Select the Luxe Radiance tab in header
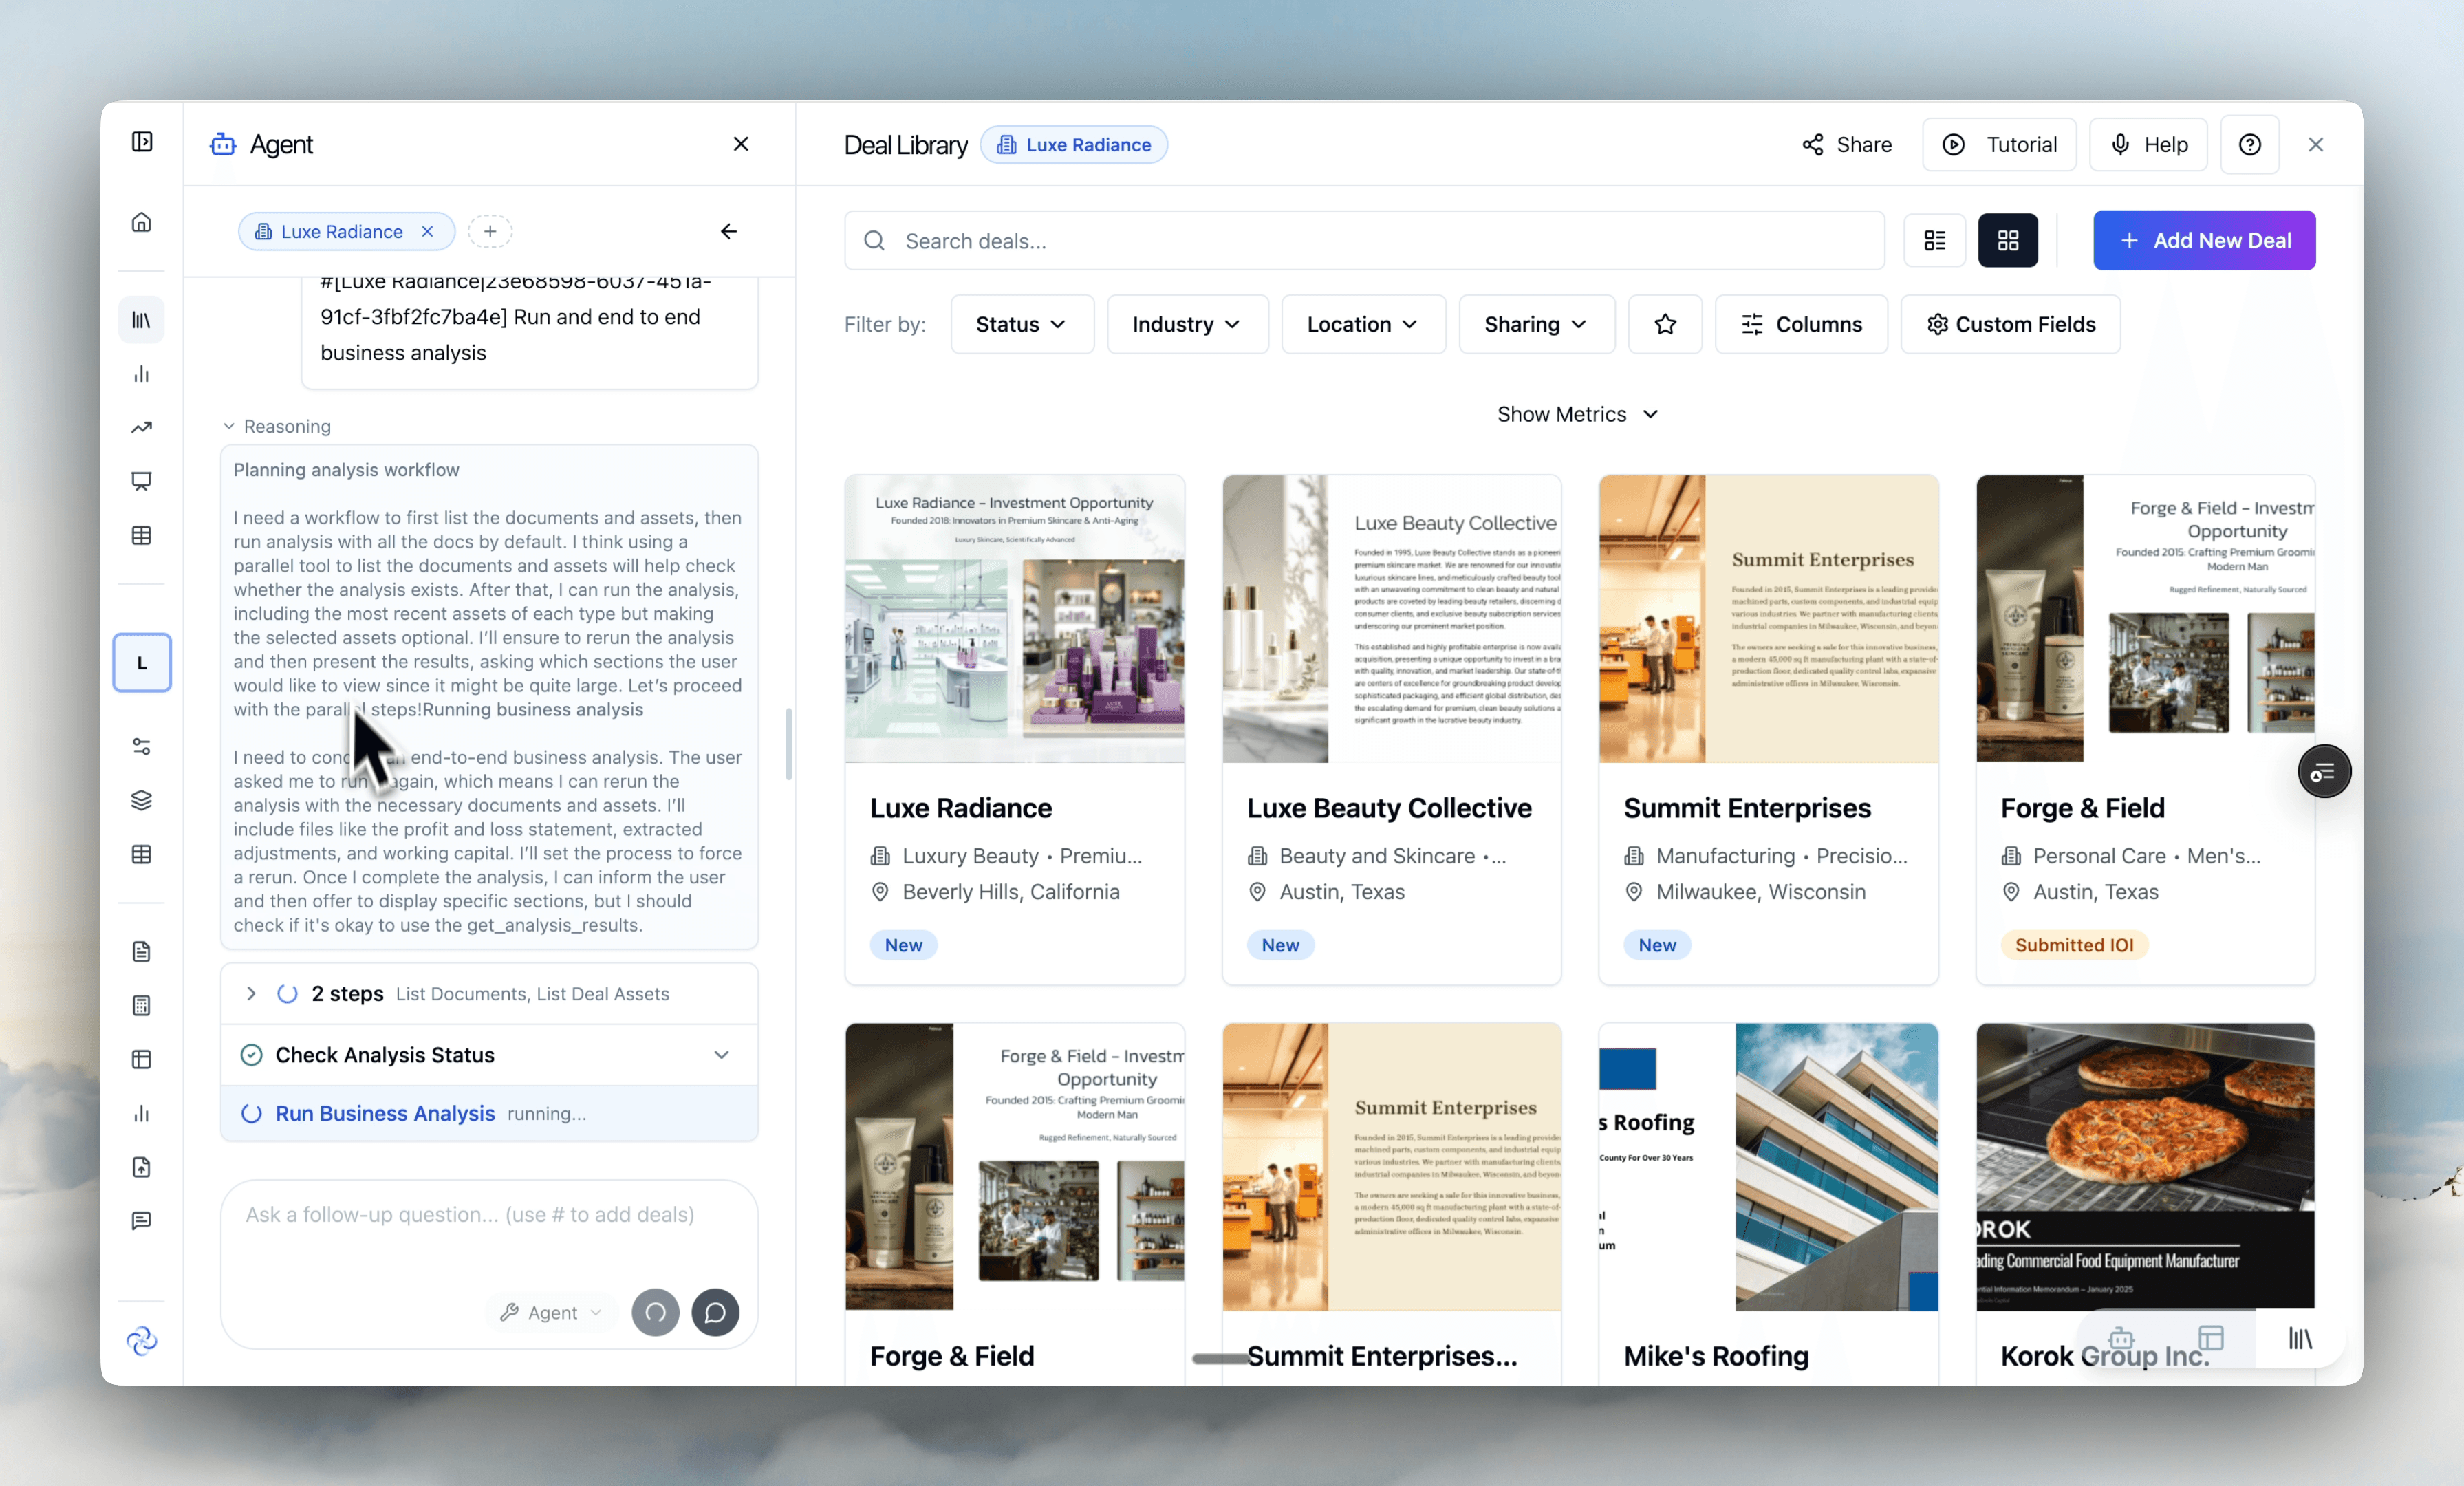Screen dimensions: 2464x1486 click(x=1073, y=144)
